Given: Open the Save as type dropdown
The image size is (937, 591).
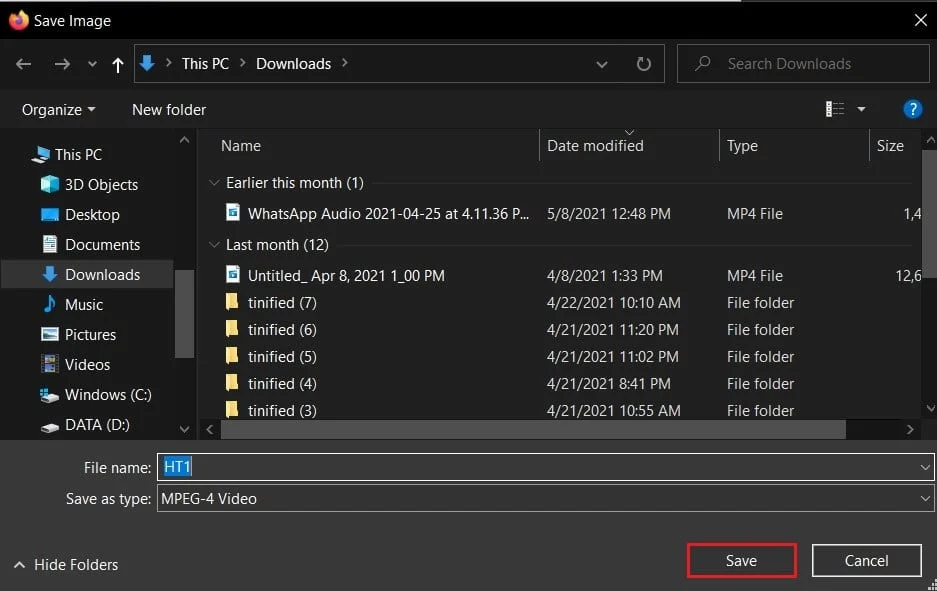Looking at the screenshot, I should [925, 498].
